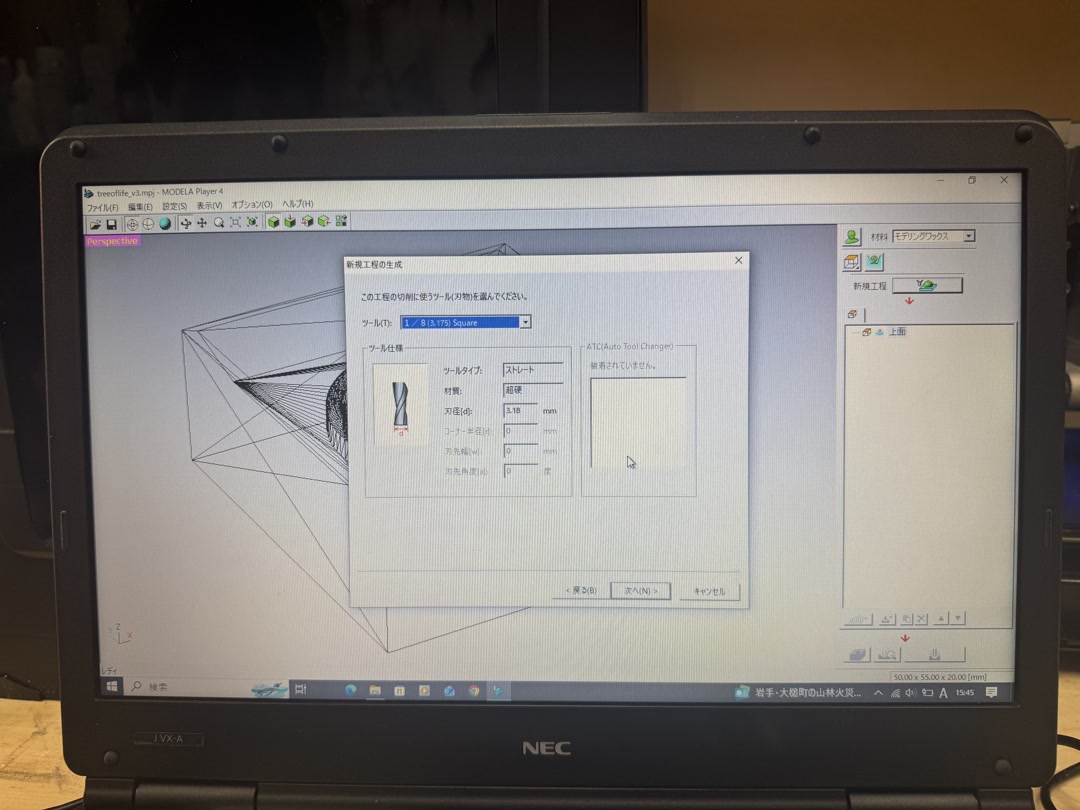Screen dimensions: 1080x810
Task: Click the 15:45 clock in the taskbar
Action: pos(965,692)
